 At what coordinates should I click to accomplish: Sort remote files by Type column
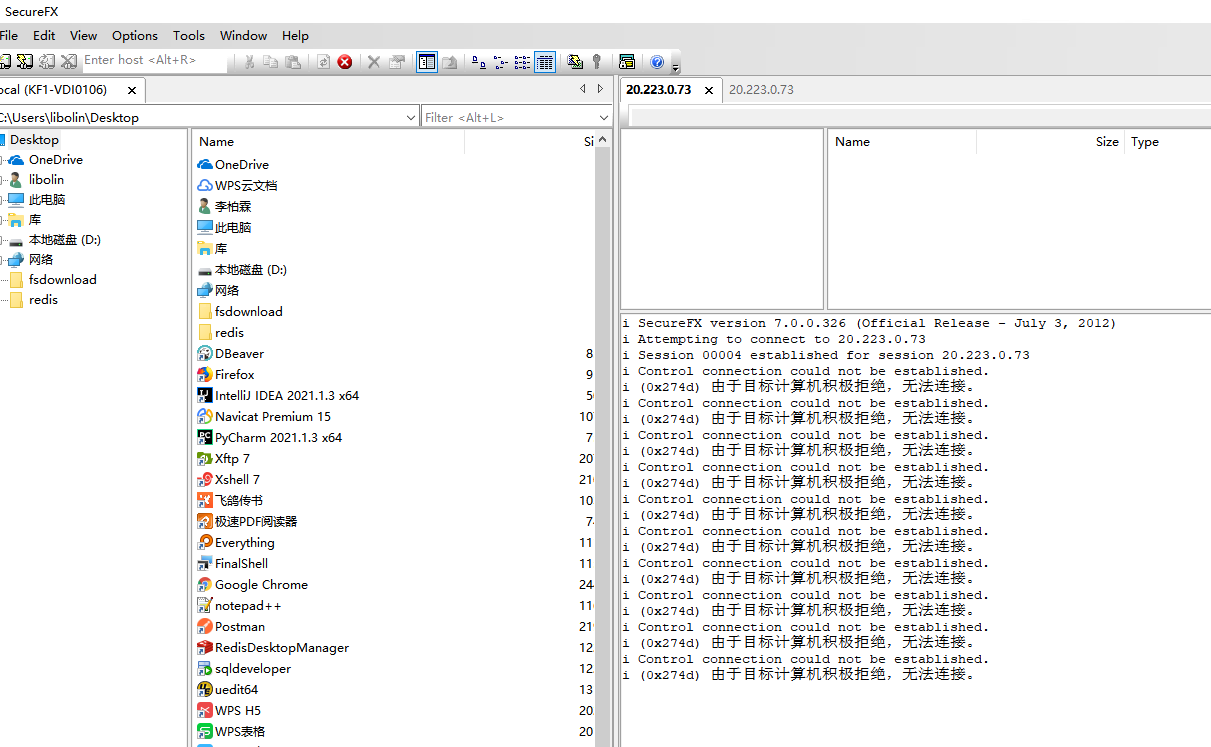click(x=1167, y=142)
